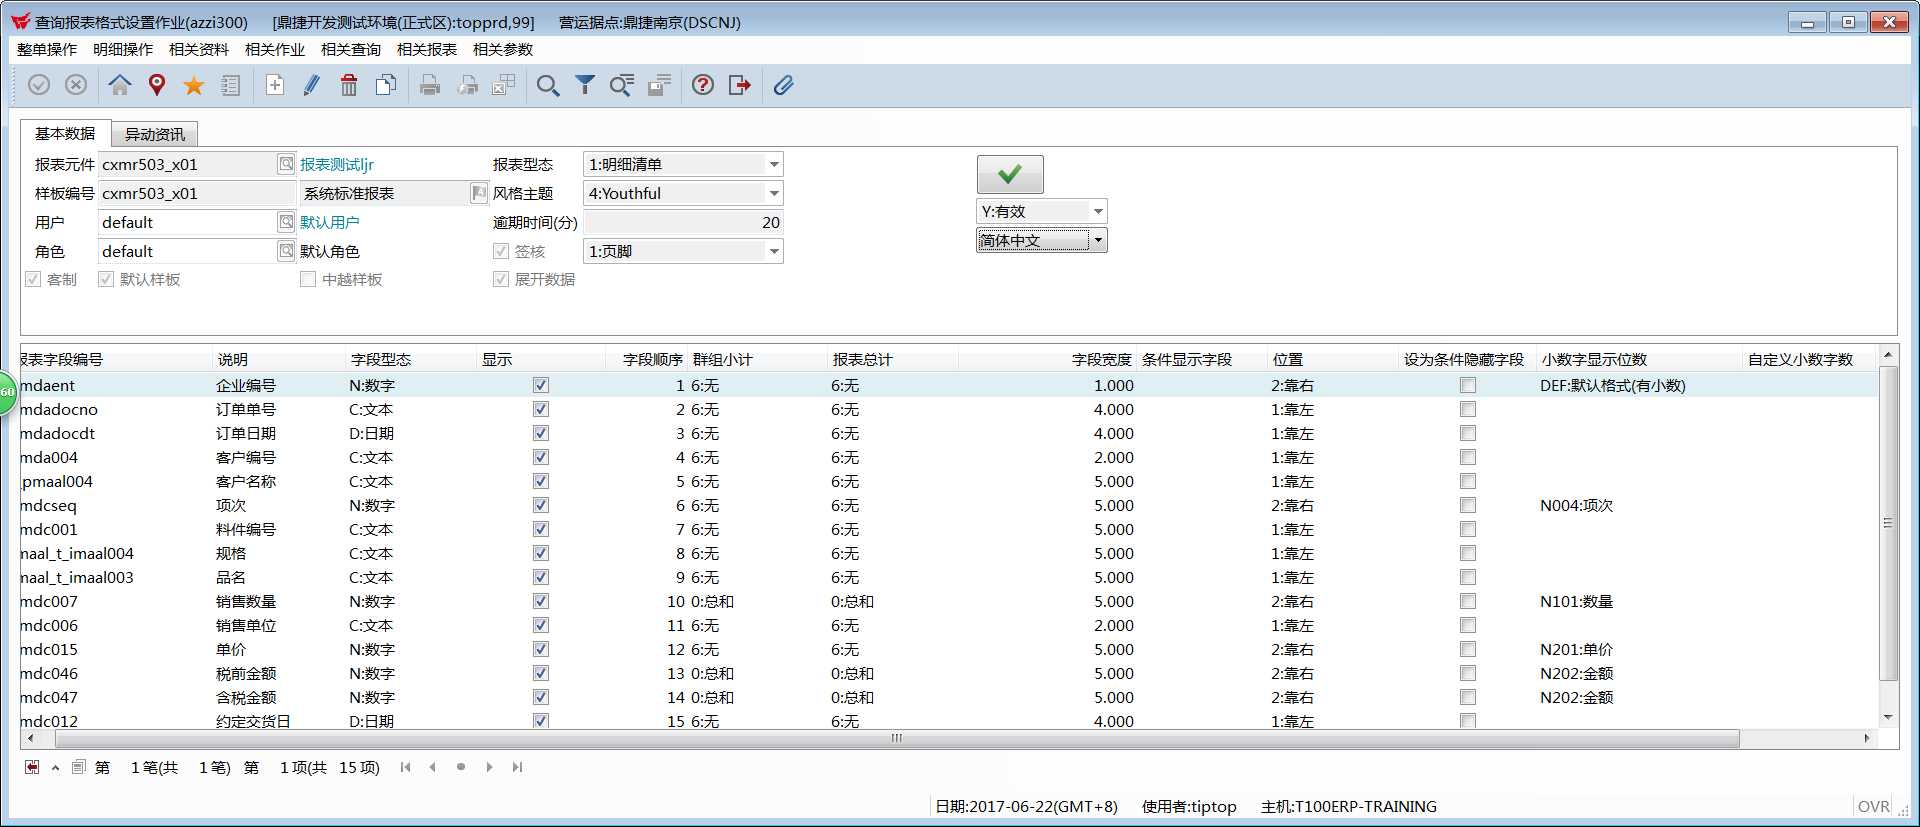Screen dimensions: 1920x827
Task: Click the magnifier with lines search icon
Action: (x=622, y=86)
